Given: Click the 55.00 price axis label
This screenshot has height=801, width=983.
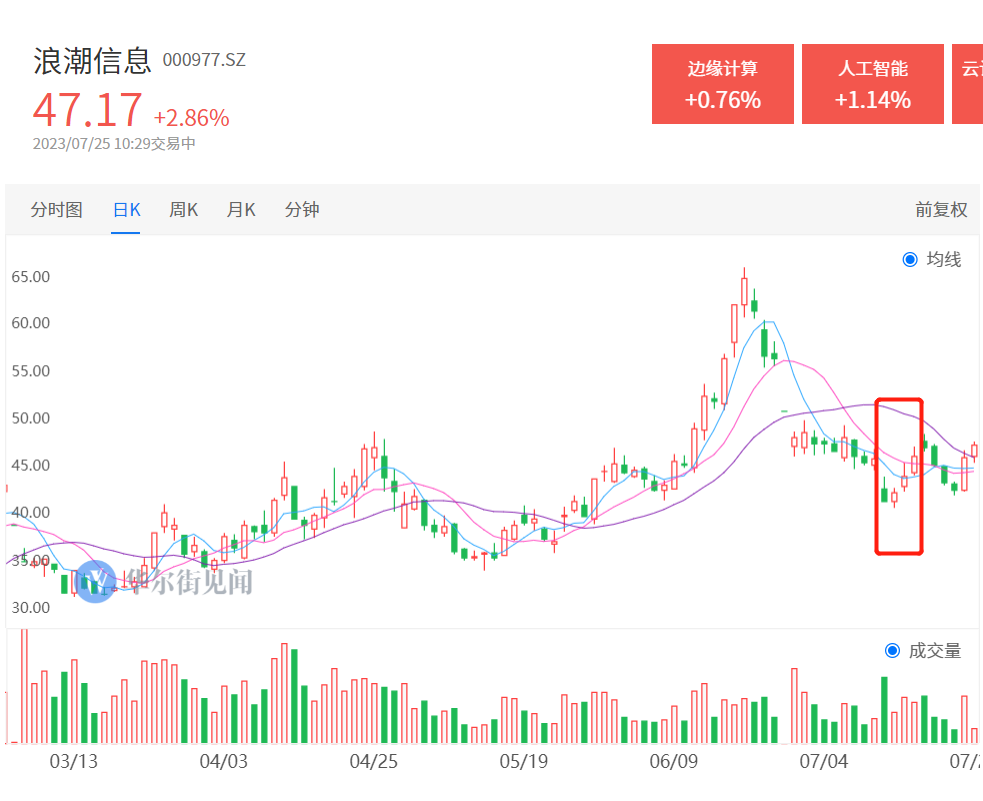Looking at the screenshot, I should (x=31, y=370).
